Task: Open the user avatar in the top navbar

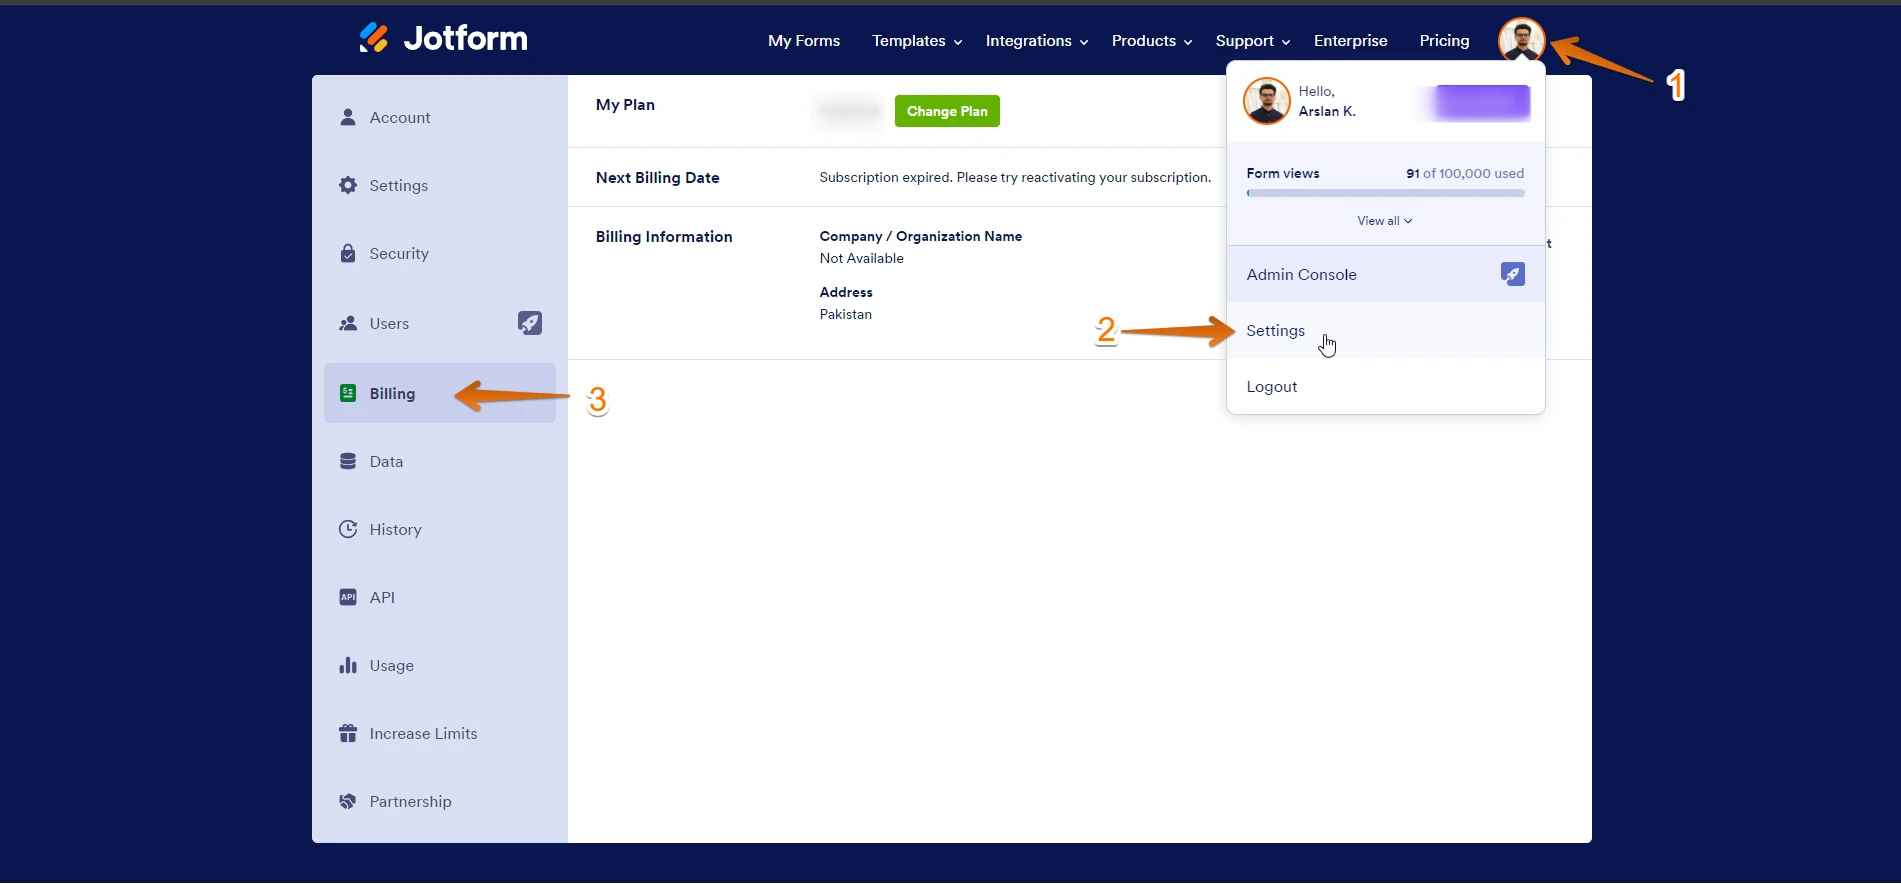Action: 1520,40
